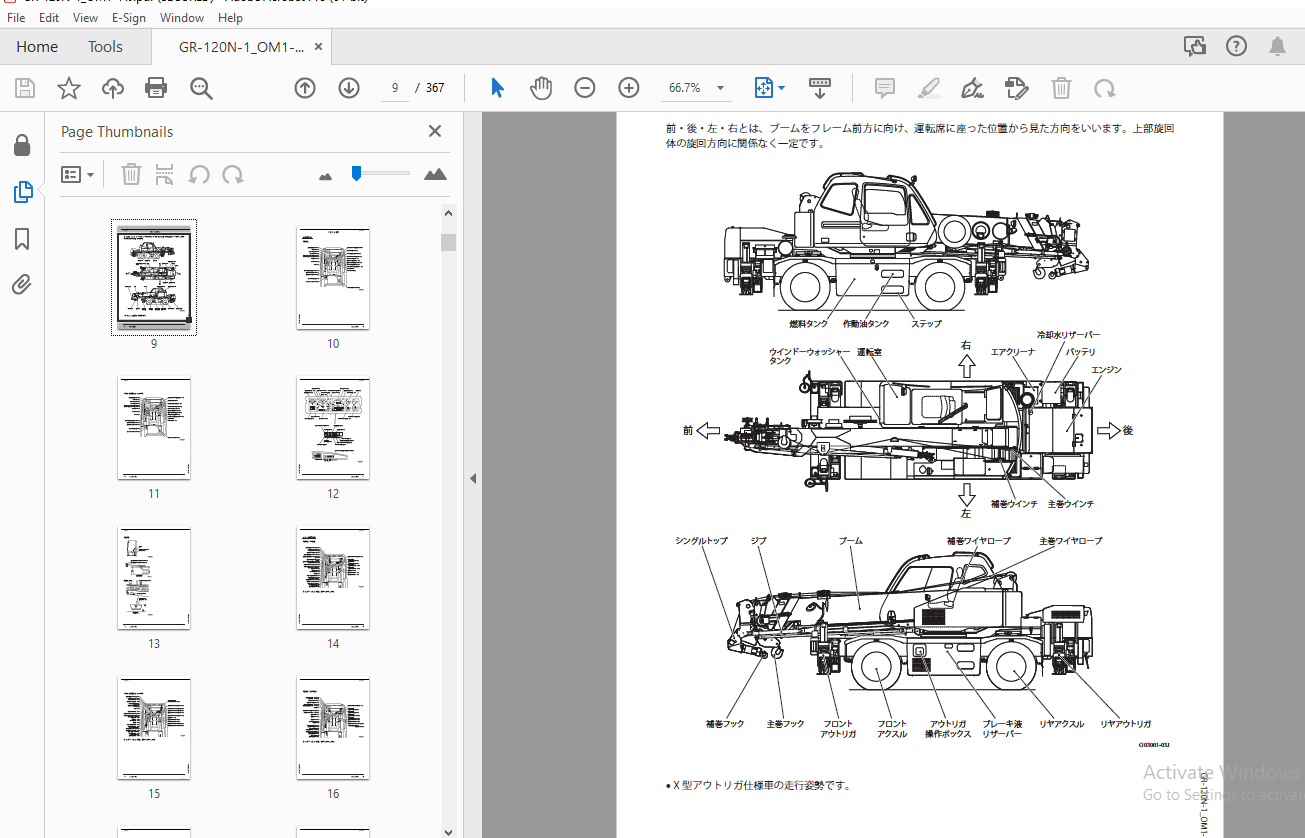
Task: Bookmark this file with the star icon
Action: [x=69, y=88]
